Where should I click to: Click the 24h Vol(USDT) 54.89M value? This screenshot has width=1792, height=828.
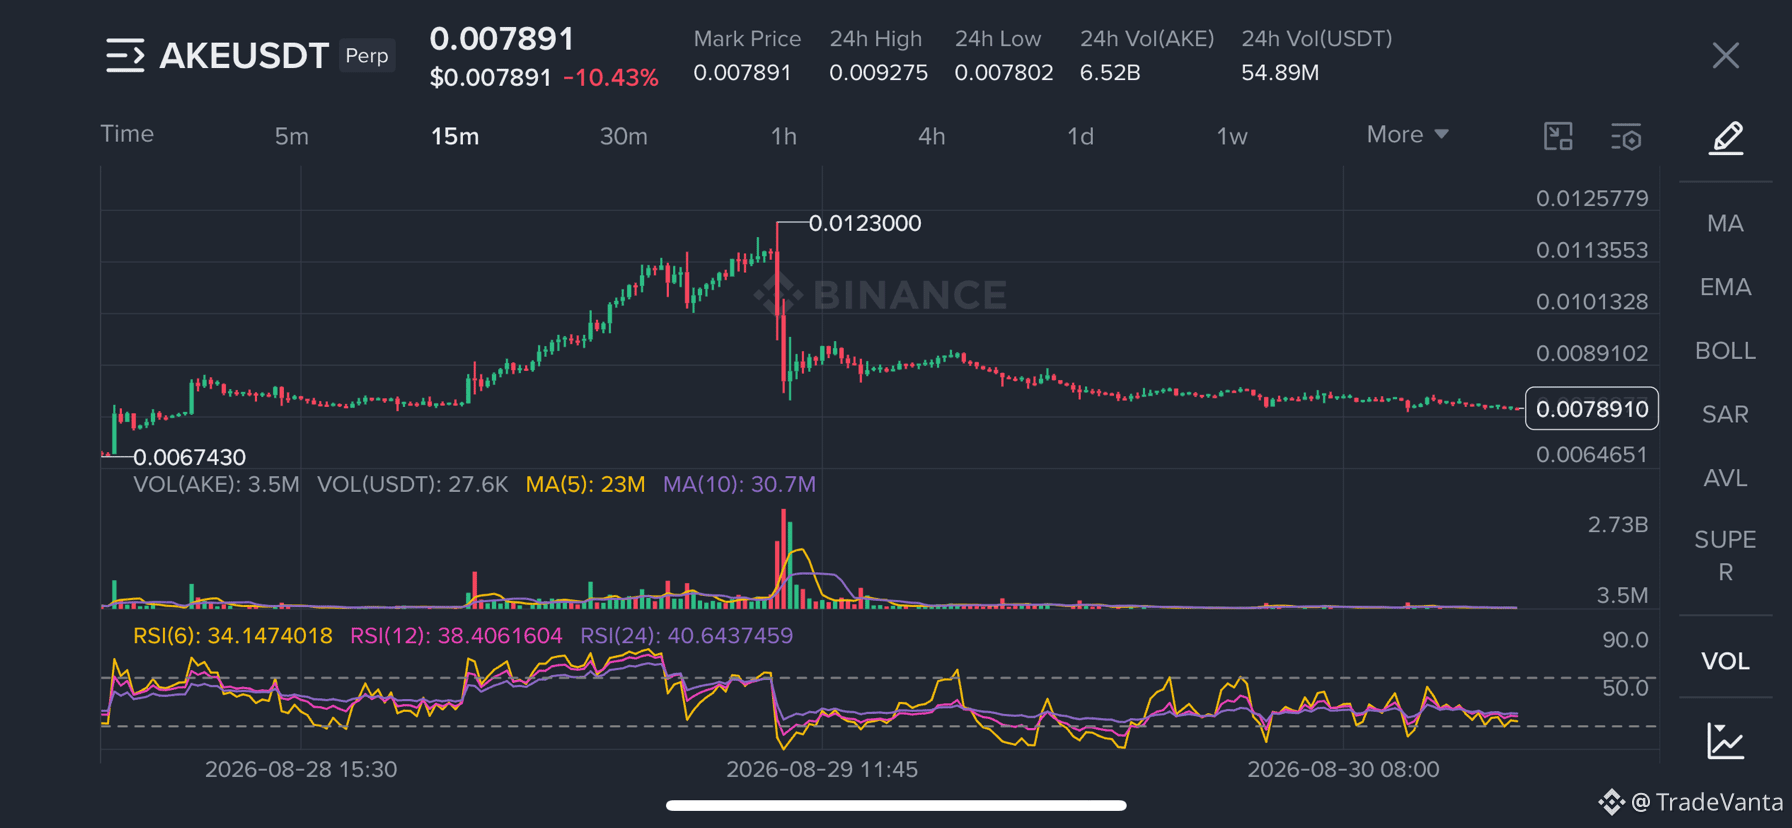pyautogui.click(x=1280, y=73)
